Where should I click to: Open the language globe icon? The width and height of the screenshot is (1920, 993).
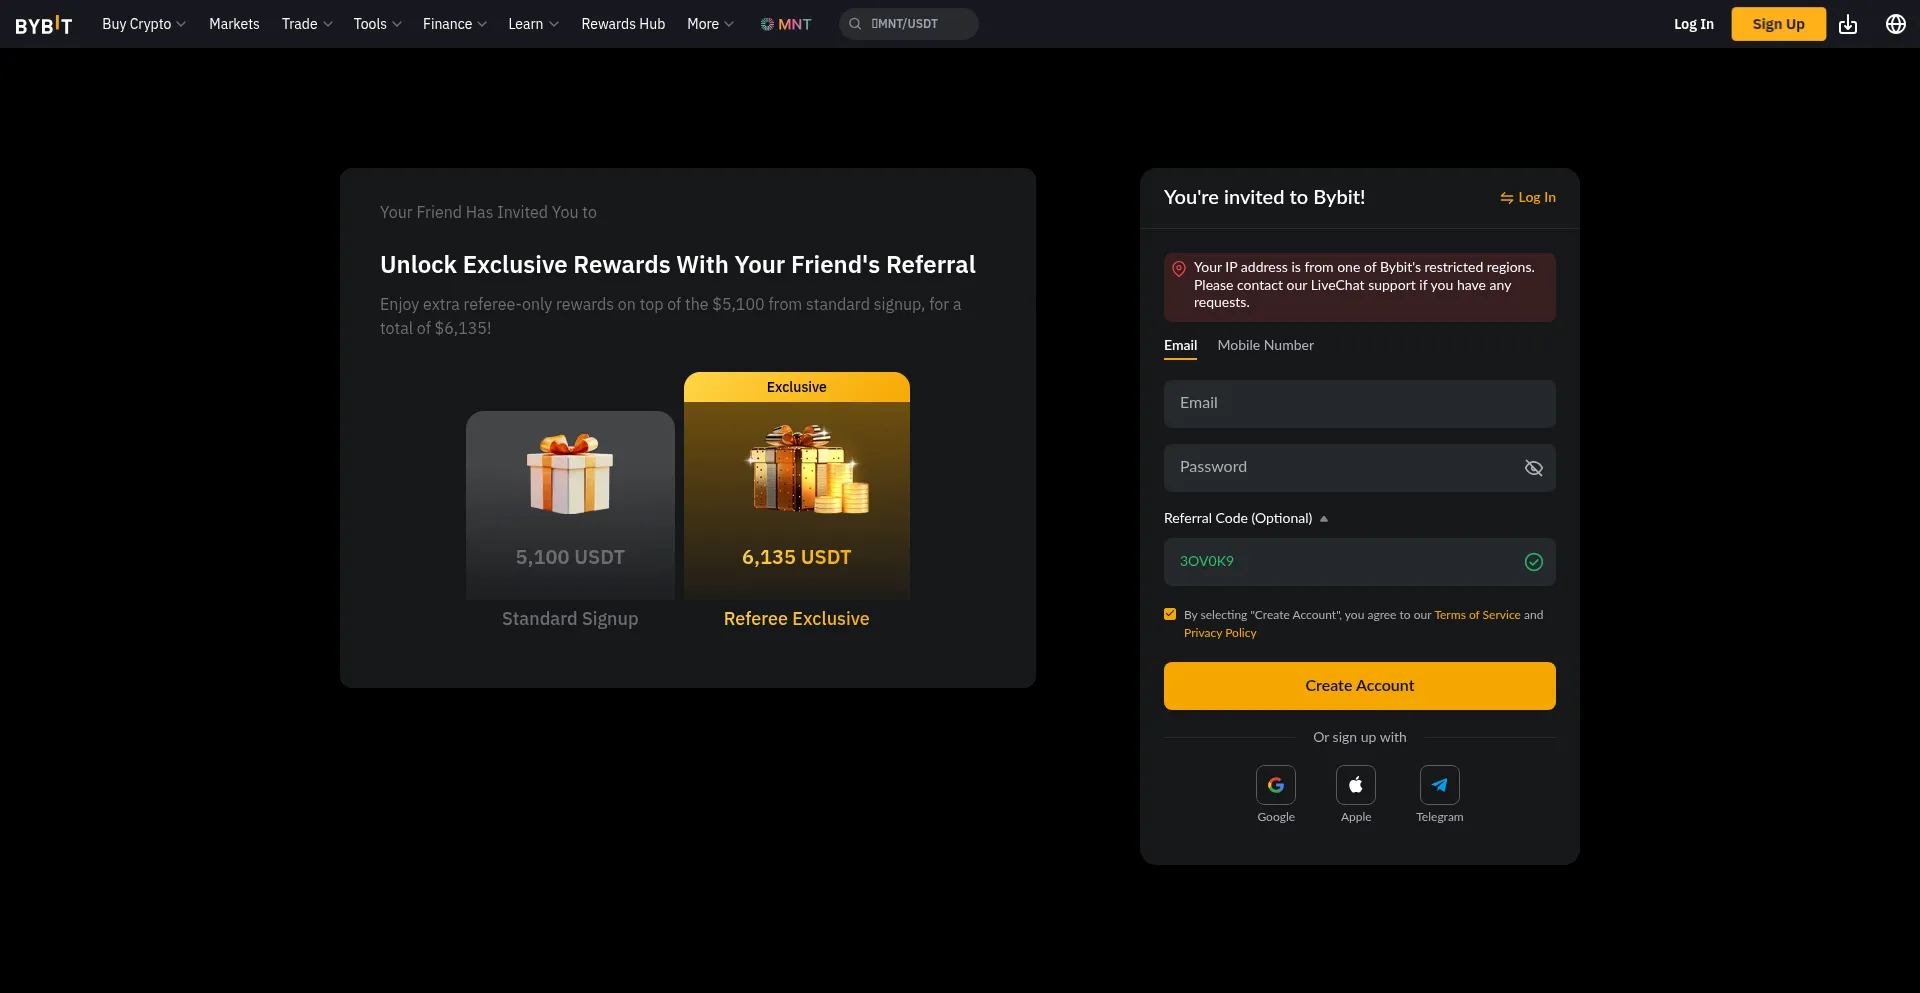(x=1895, y=24)
